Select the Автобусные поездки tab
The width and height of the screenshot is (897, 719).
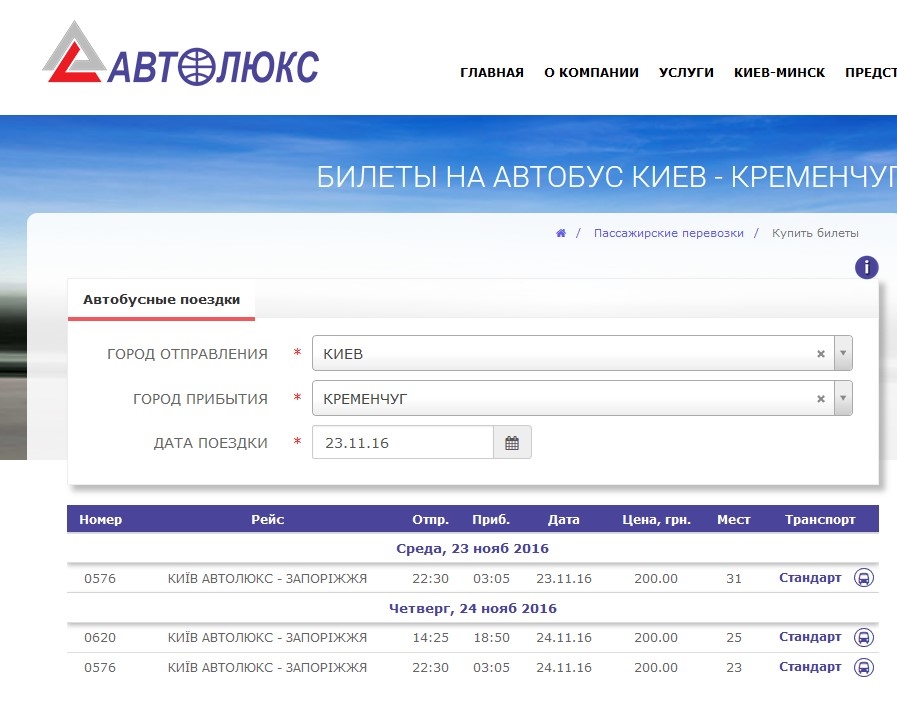(161, 299)
